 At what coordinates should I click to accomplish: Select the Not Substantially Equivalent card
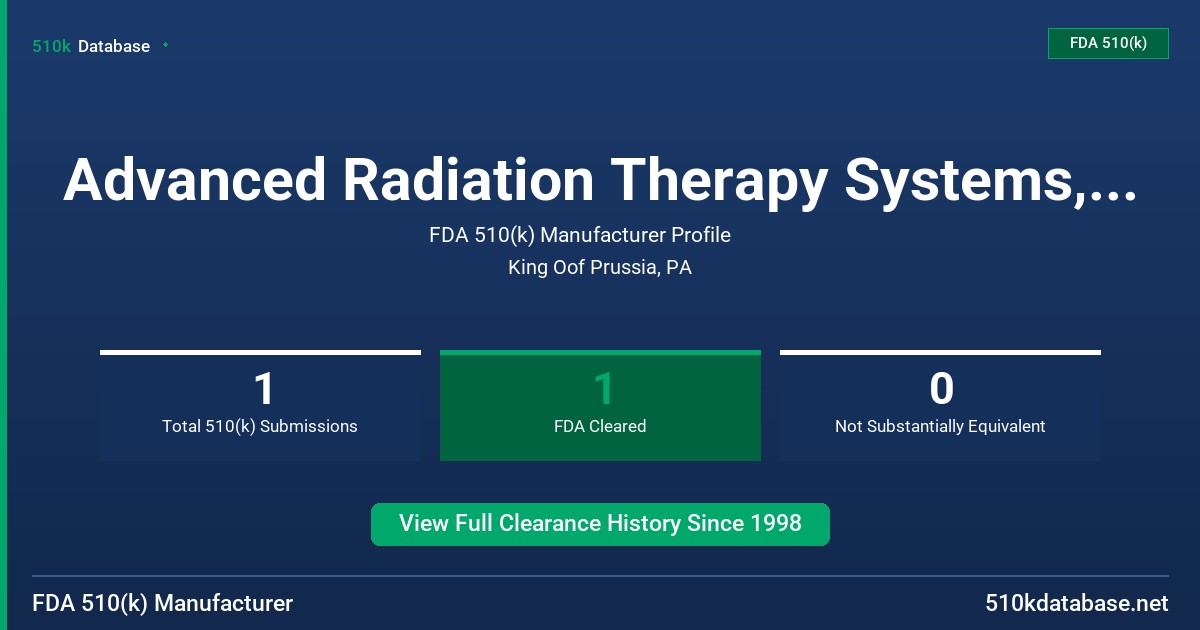point(940,405)
